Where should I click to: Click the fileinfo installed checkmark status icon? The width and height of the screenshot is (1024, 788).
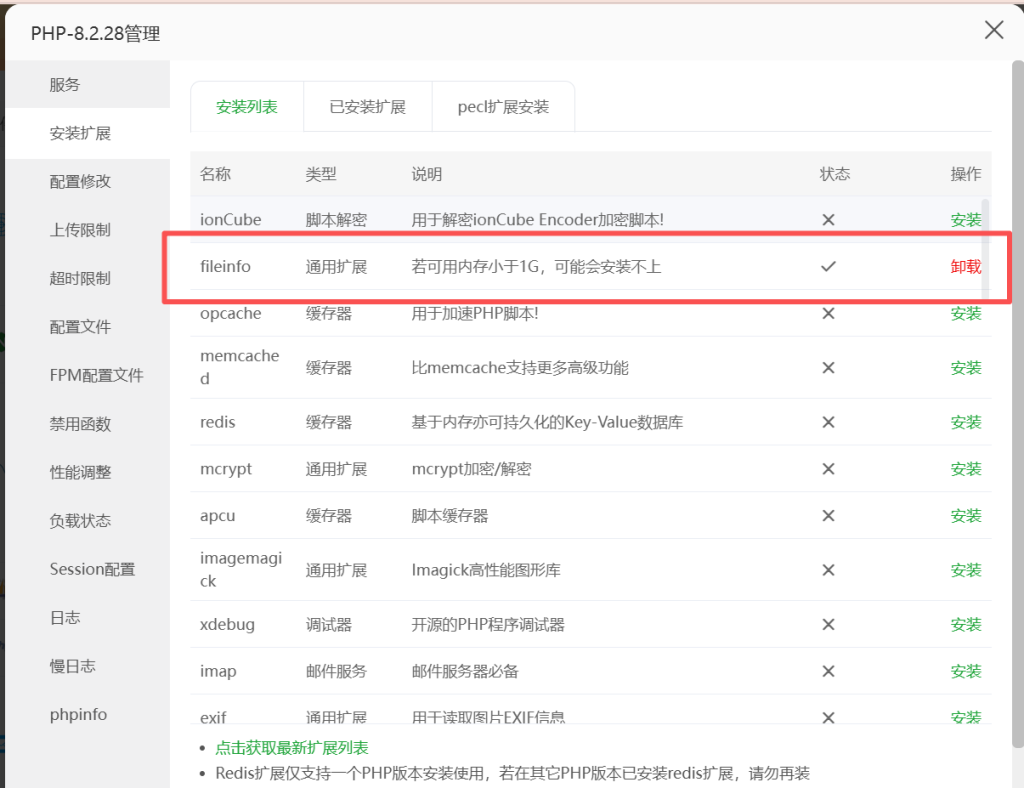pyautogui.click(x=828, y=267)
